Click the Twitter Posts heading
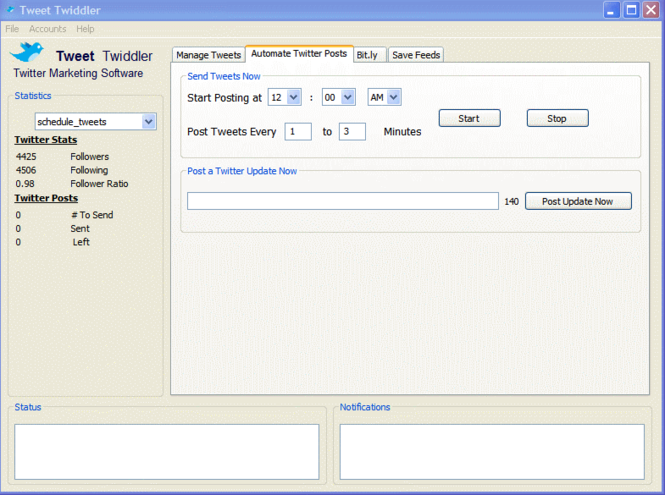This screenshot has width=665, height=495. coord(46,198)
